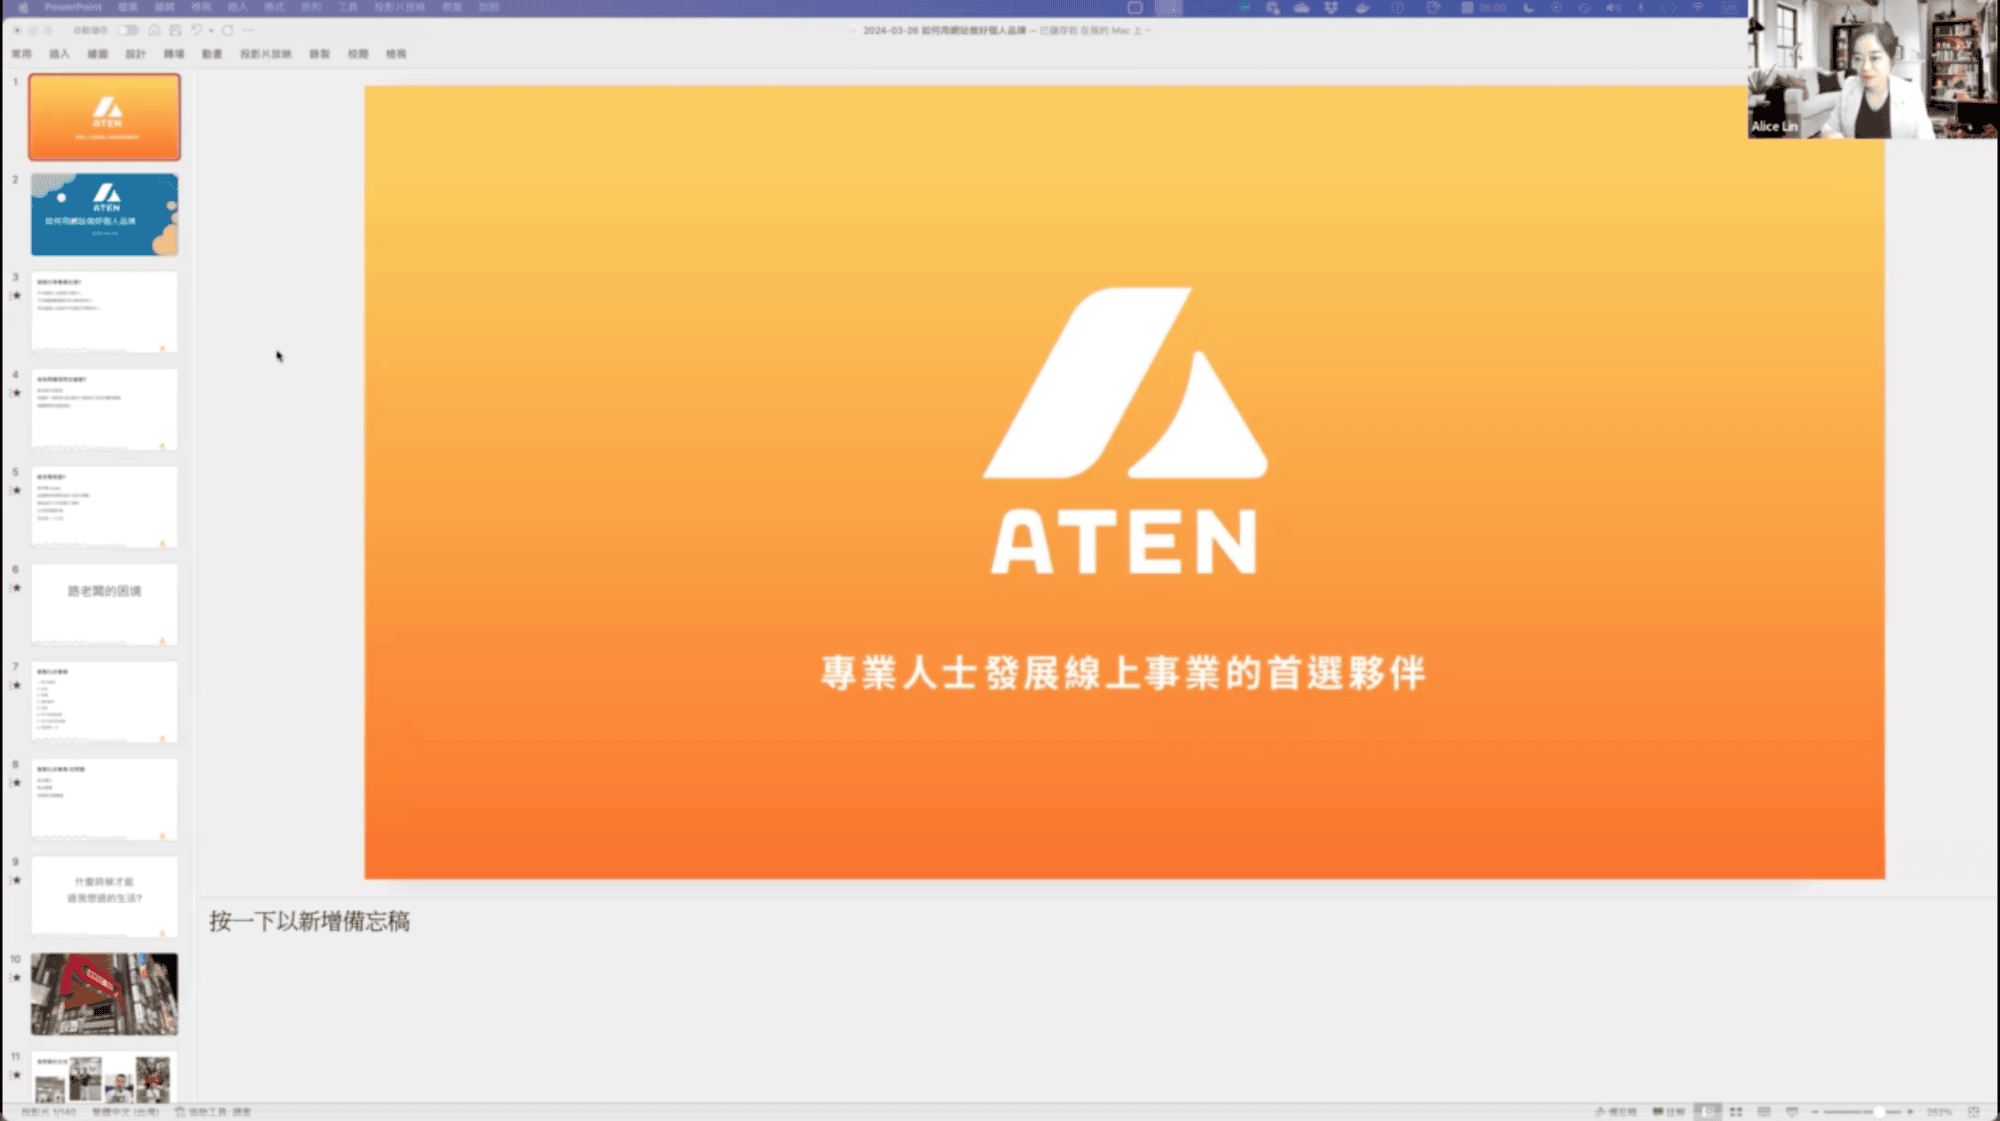Select slide 7 thumbnail in the panel

coord(104,701)
